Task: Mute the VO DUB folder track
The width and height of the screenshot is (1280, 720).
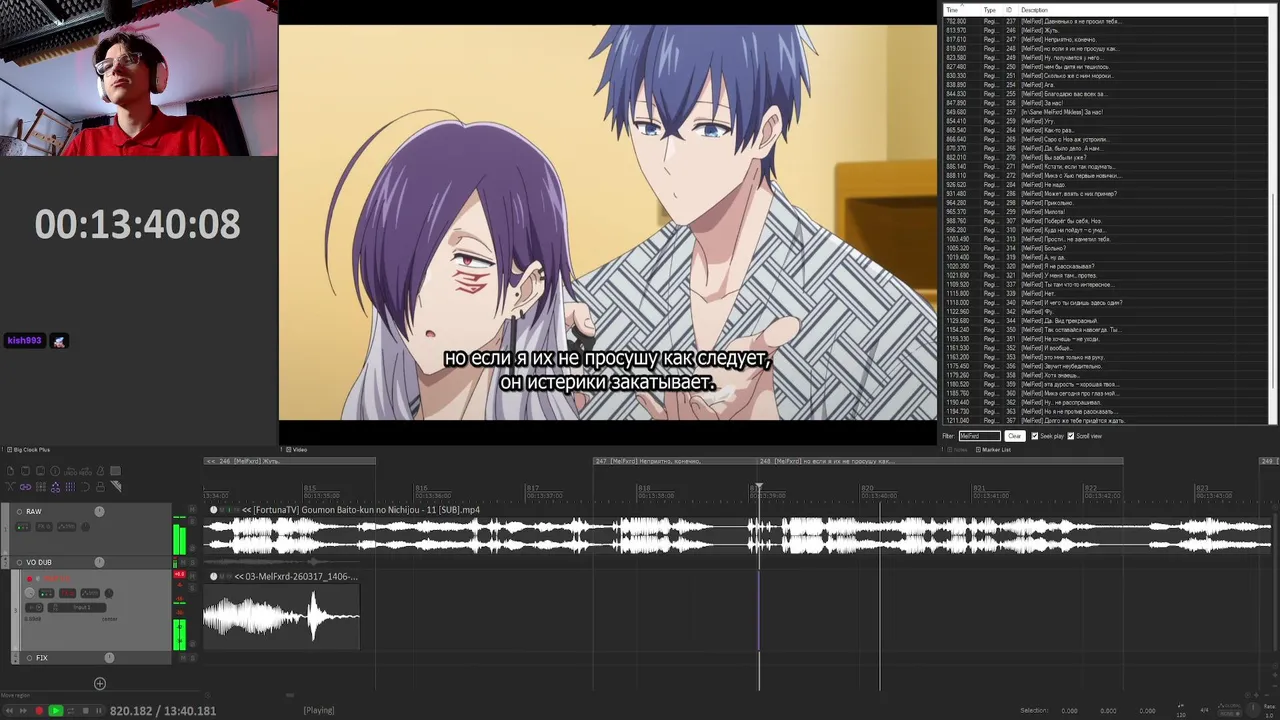Action: (183, 562)
